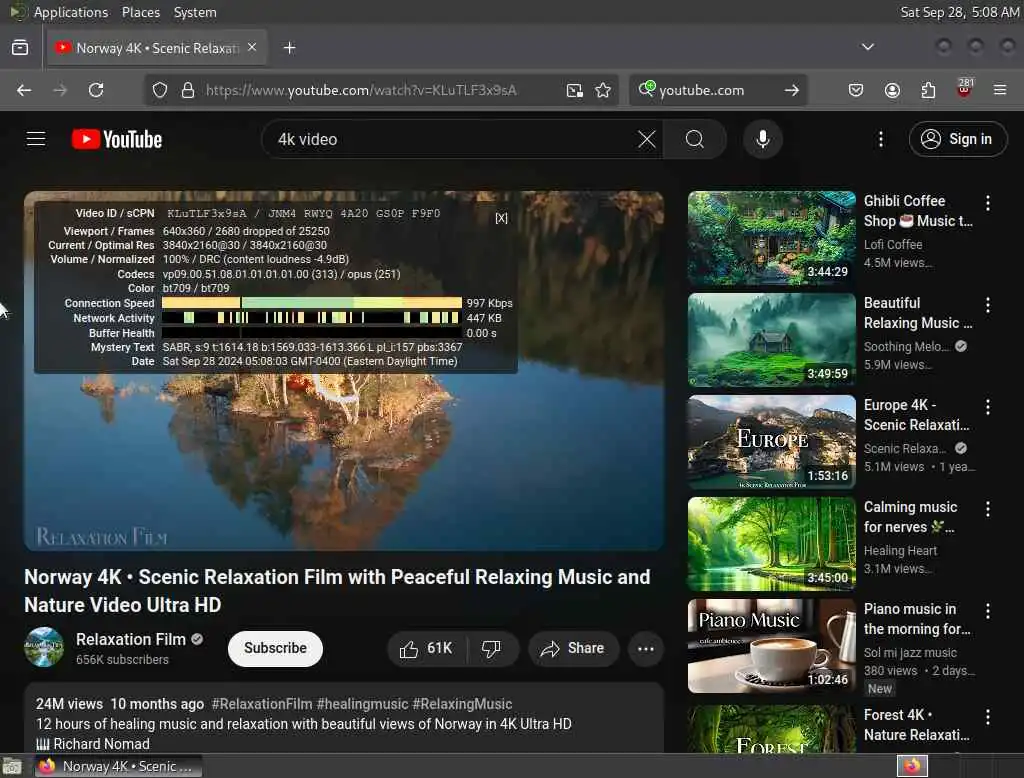This screenshot has height=778, width=1024.
Task: Switch to Norway 4K taskbar window
Action: (118, 766)
